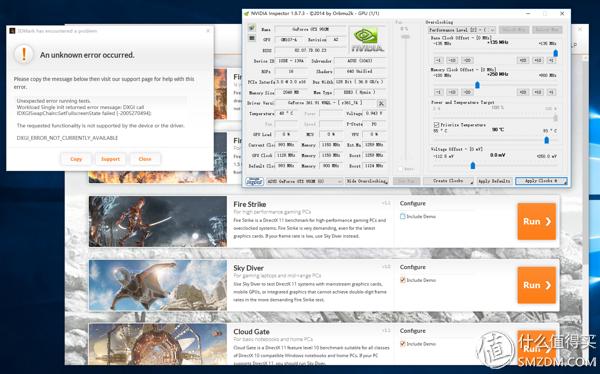Open the Create Clocks shortcut menu
The width and height of the screenshot is (600, 374).
coord(448,181)
